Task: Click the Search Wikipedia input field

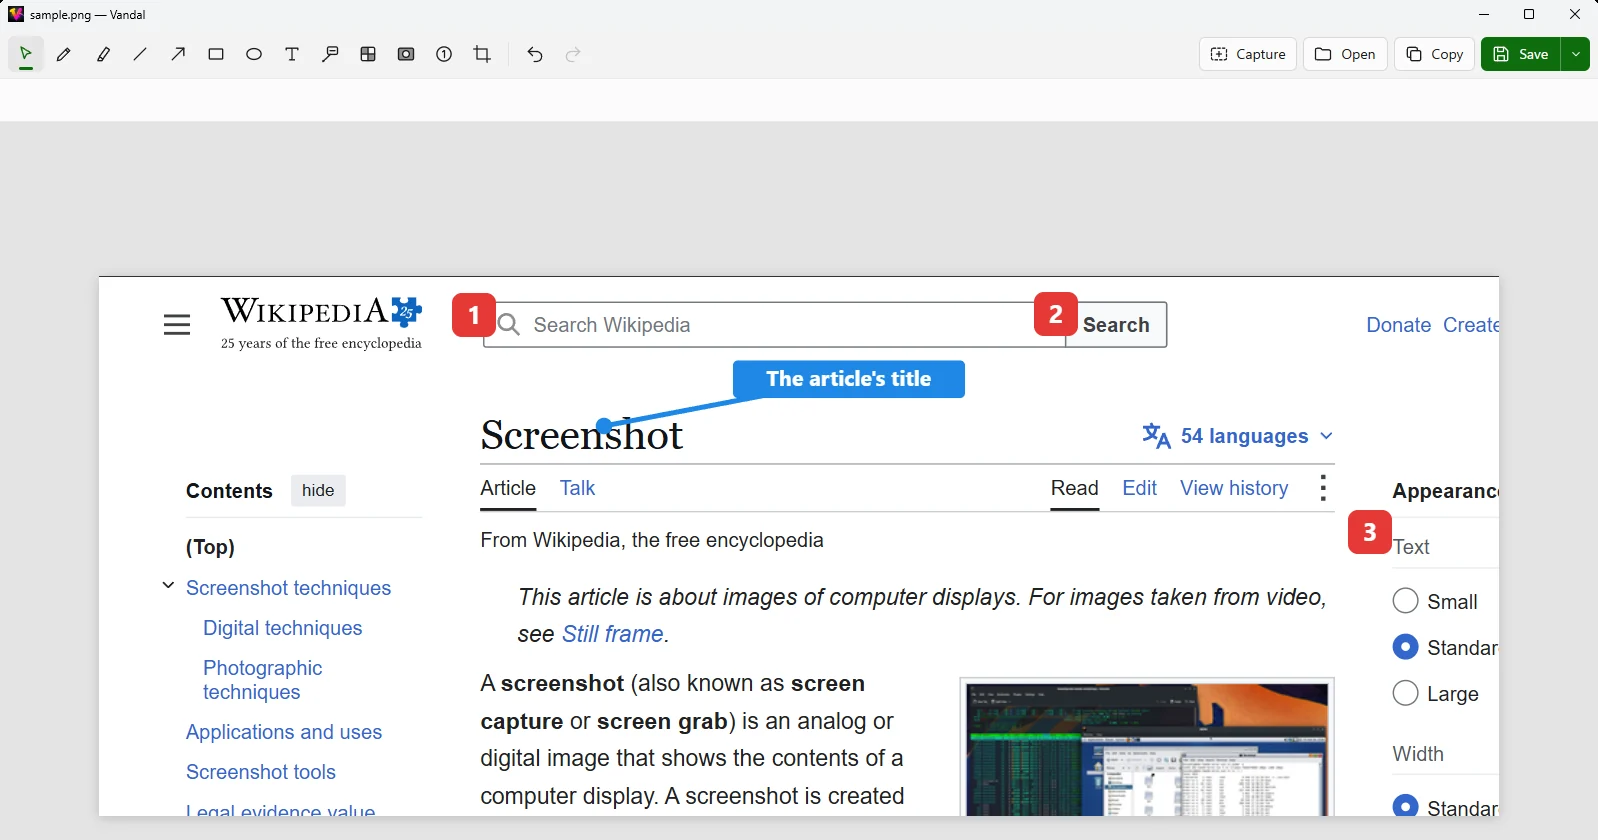Action: (775, 325)
